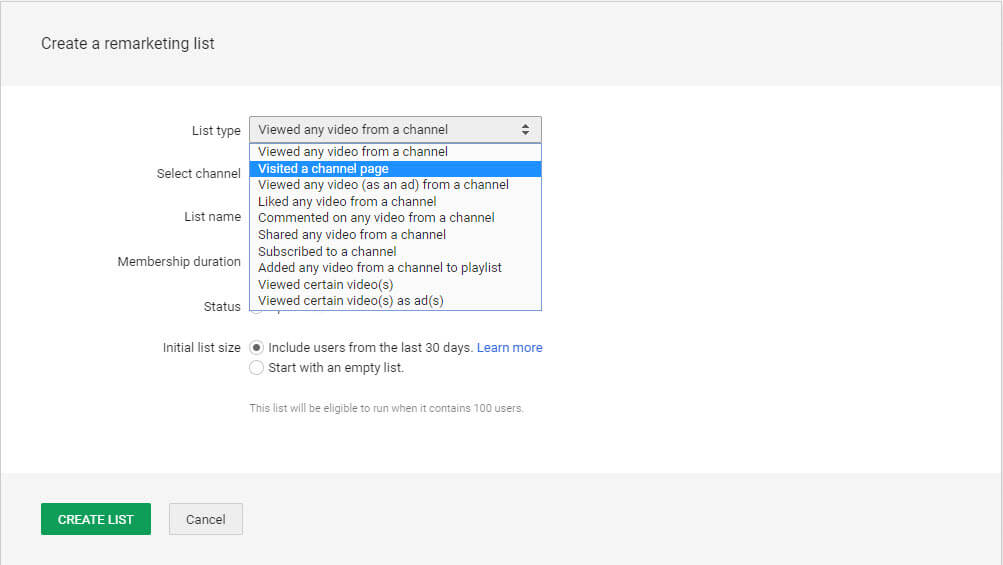The image size is (1003, 565).
Task: Choose 'Added any video from a channel to playlist'
Action: (380, 268)
